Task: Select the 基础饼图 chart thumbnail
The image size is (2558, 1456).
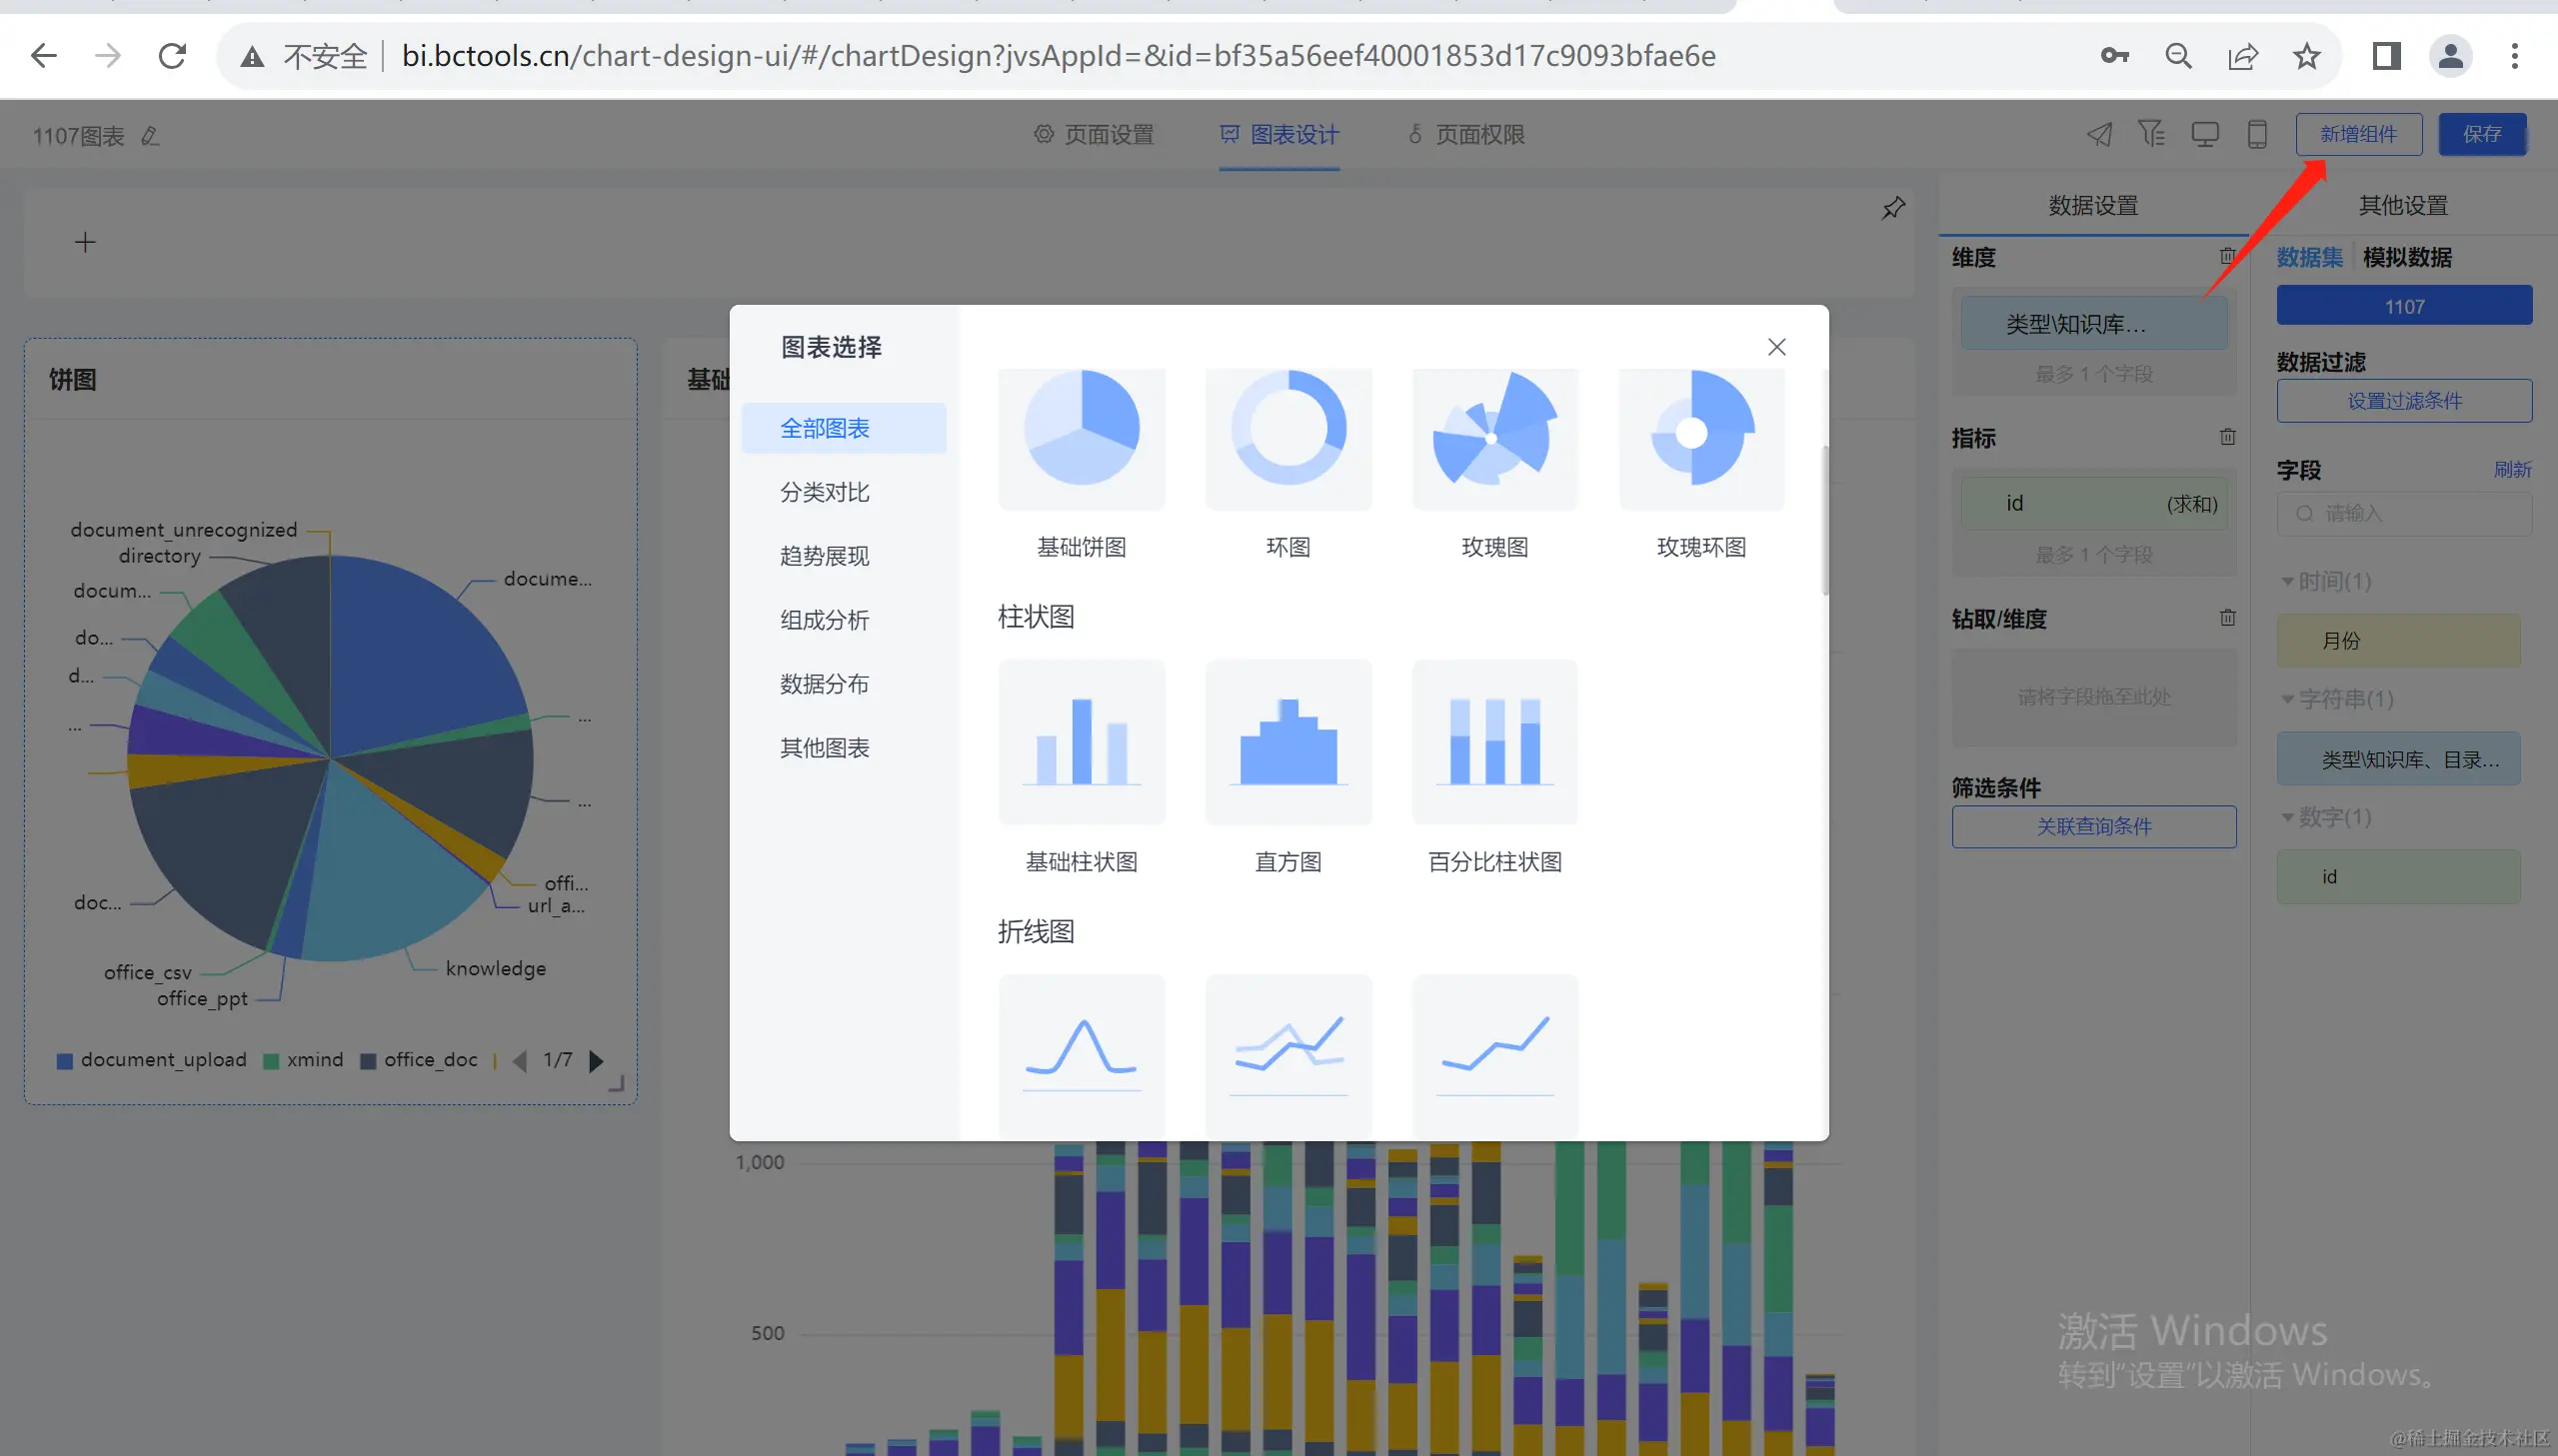Action: click(1081, 436)
